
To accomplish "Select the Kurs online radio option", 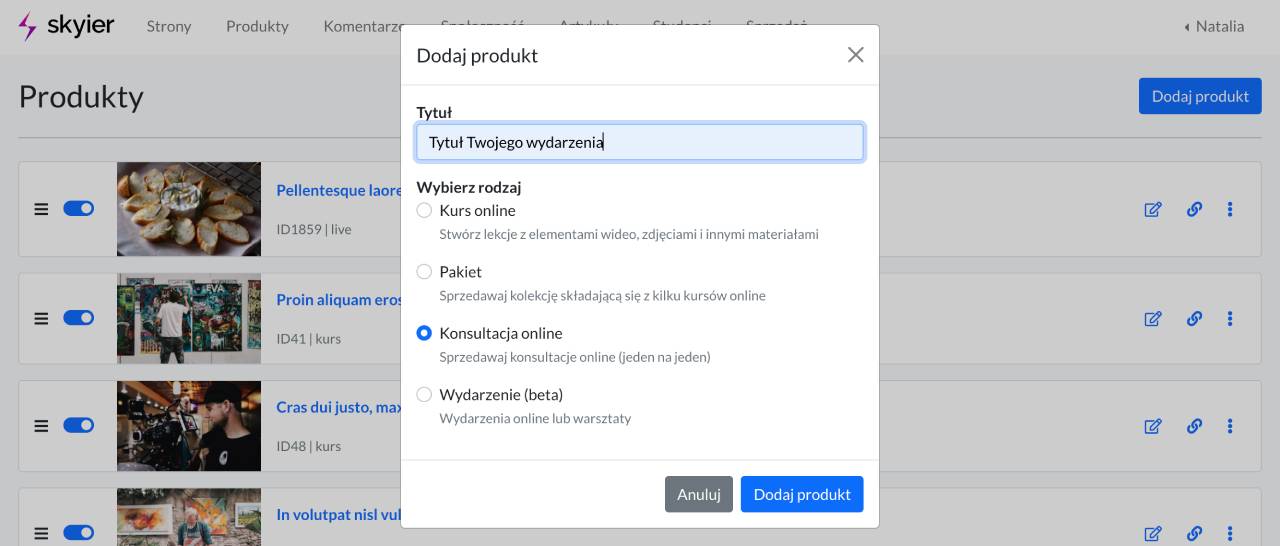I will (424, 211).
